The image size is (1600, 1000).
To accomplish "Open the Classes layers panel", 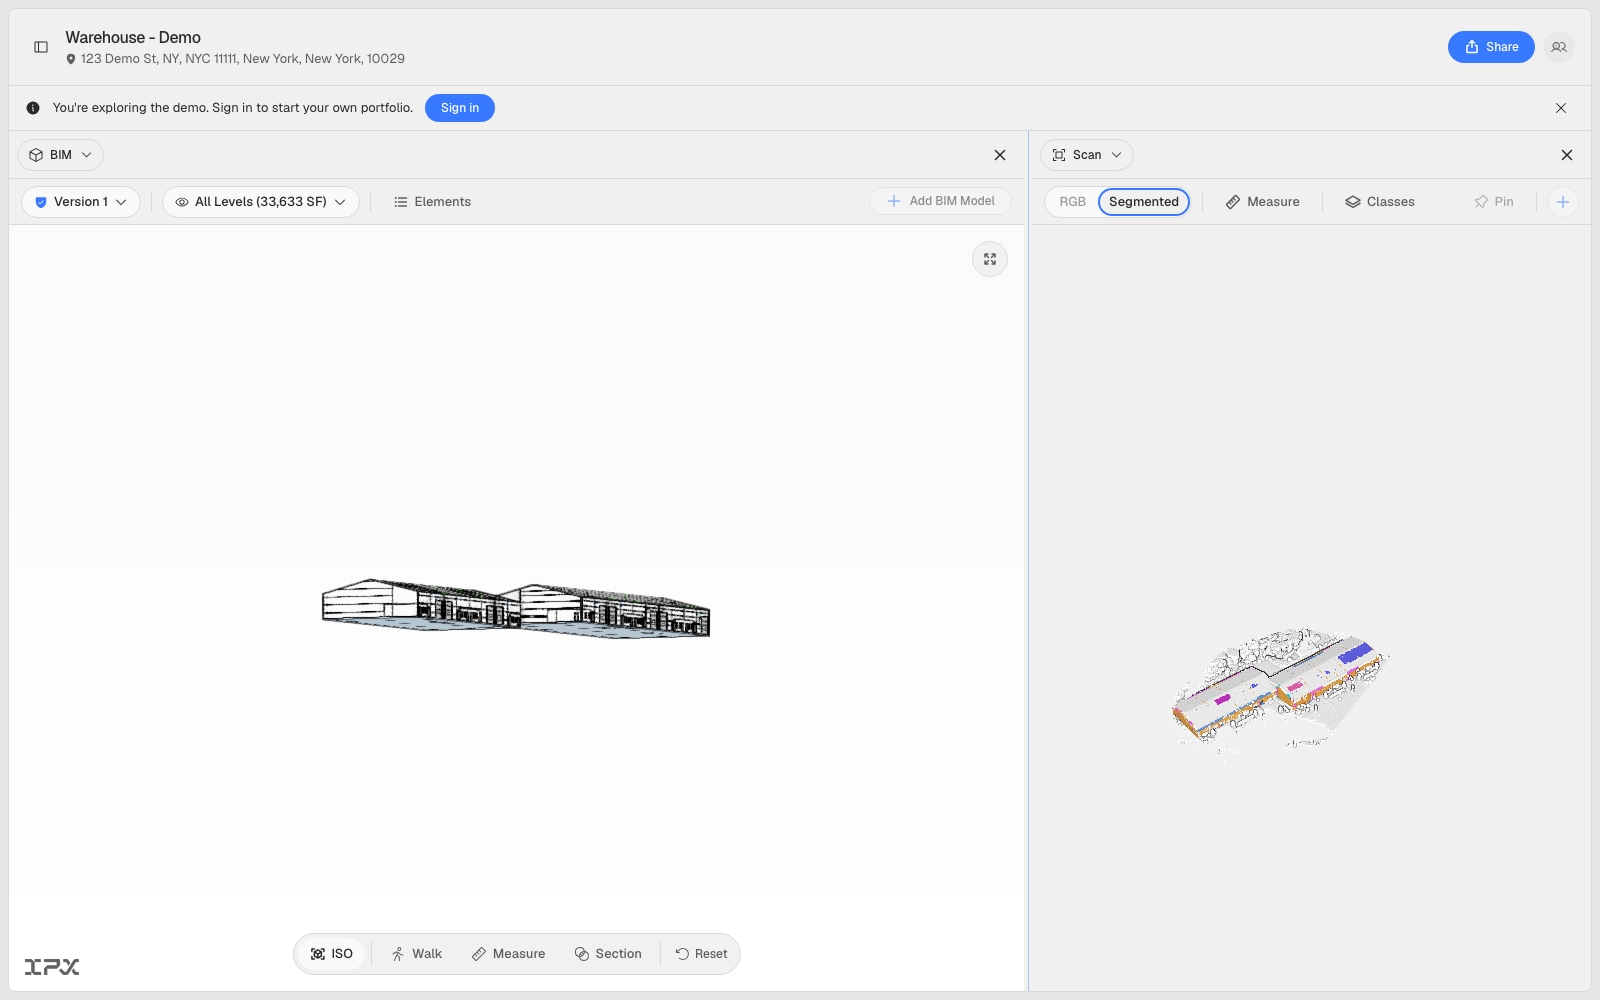I will click(1380, 202).
